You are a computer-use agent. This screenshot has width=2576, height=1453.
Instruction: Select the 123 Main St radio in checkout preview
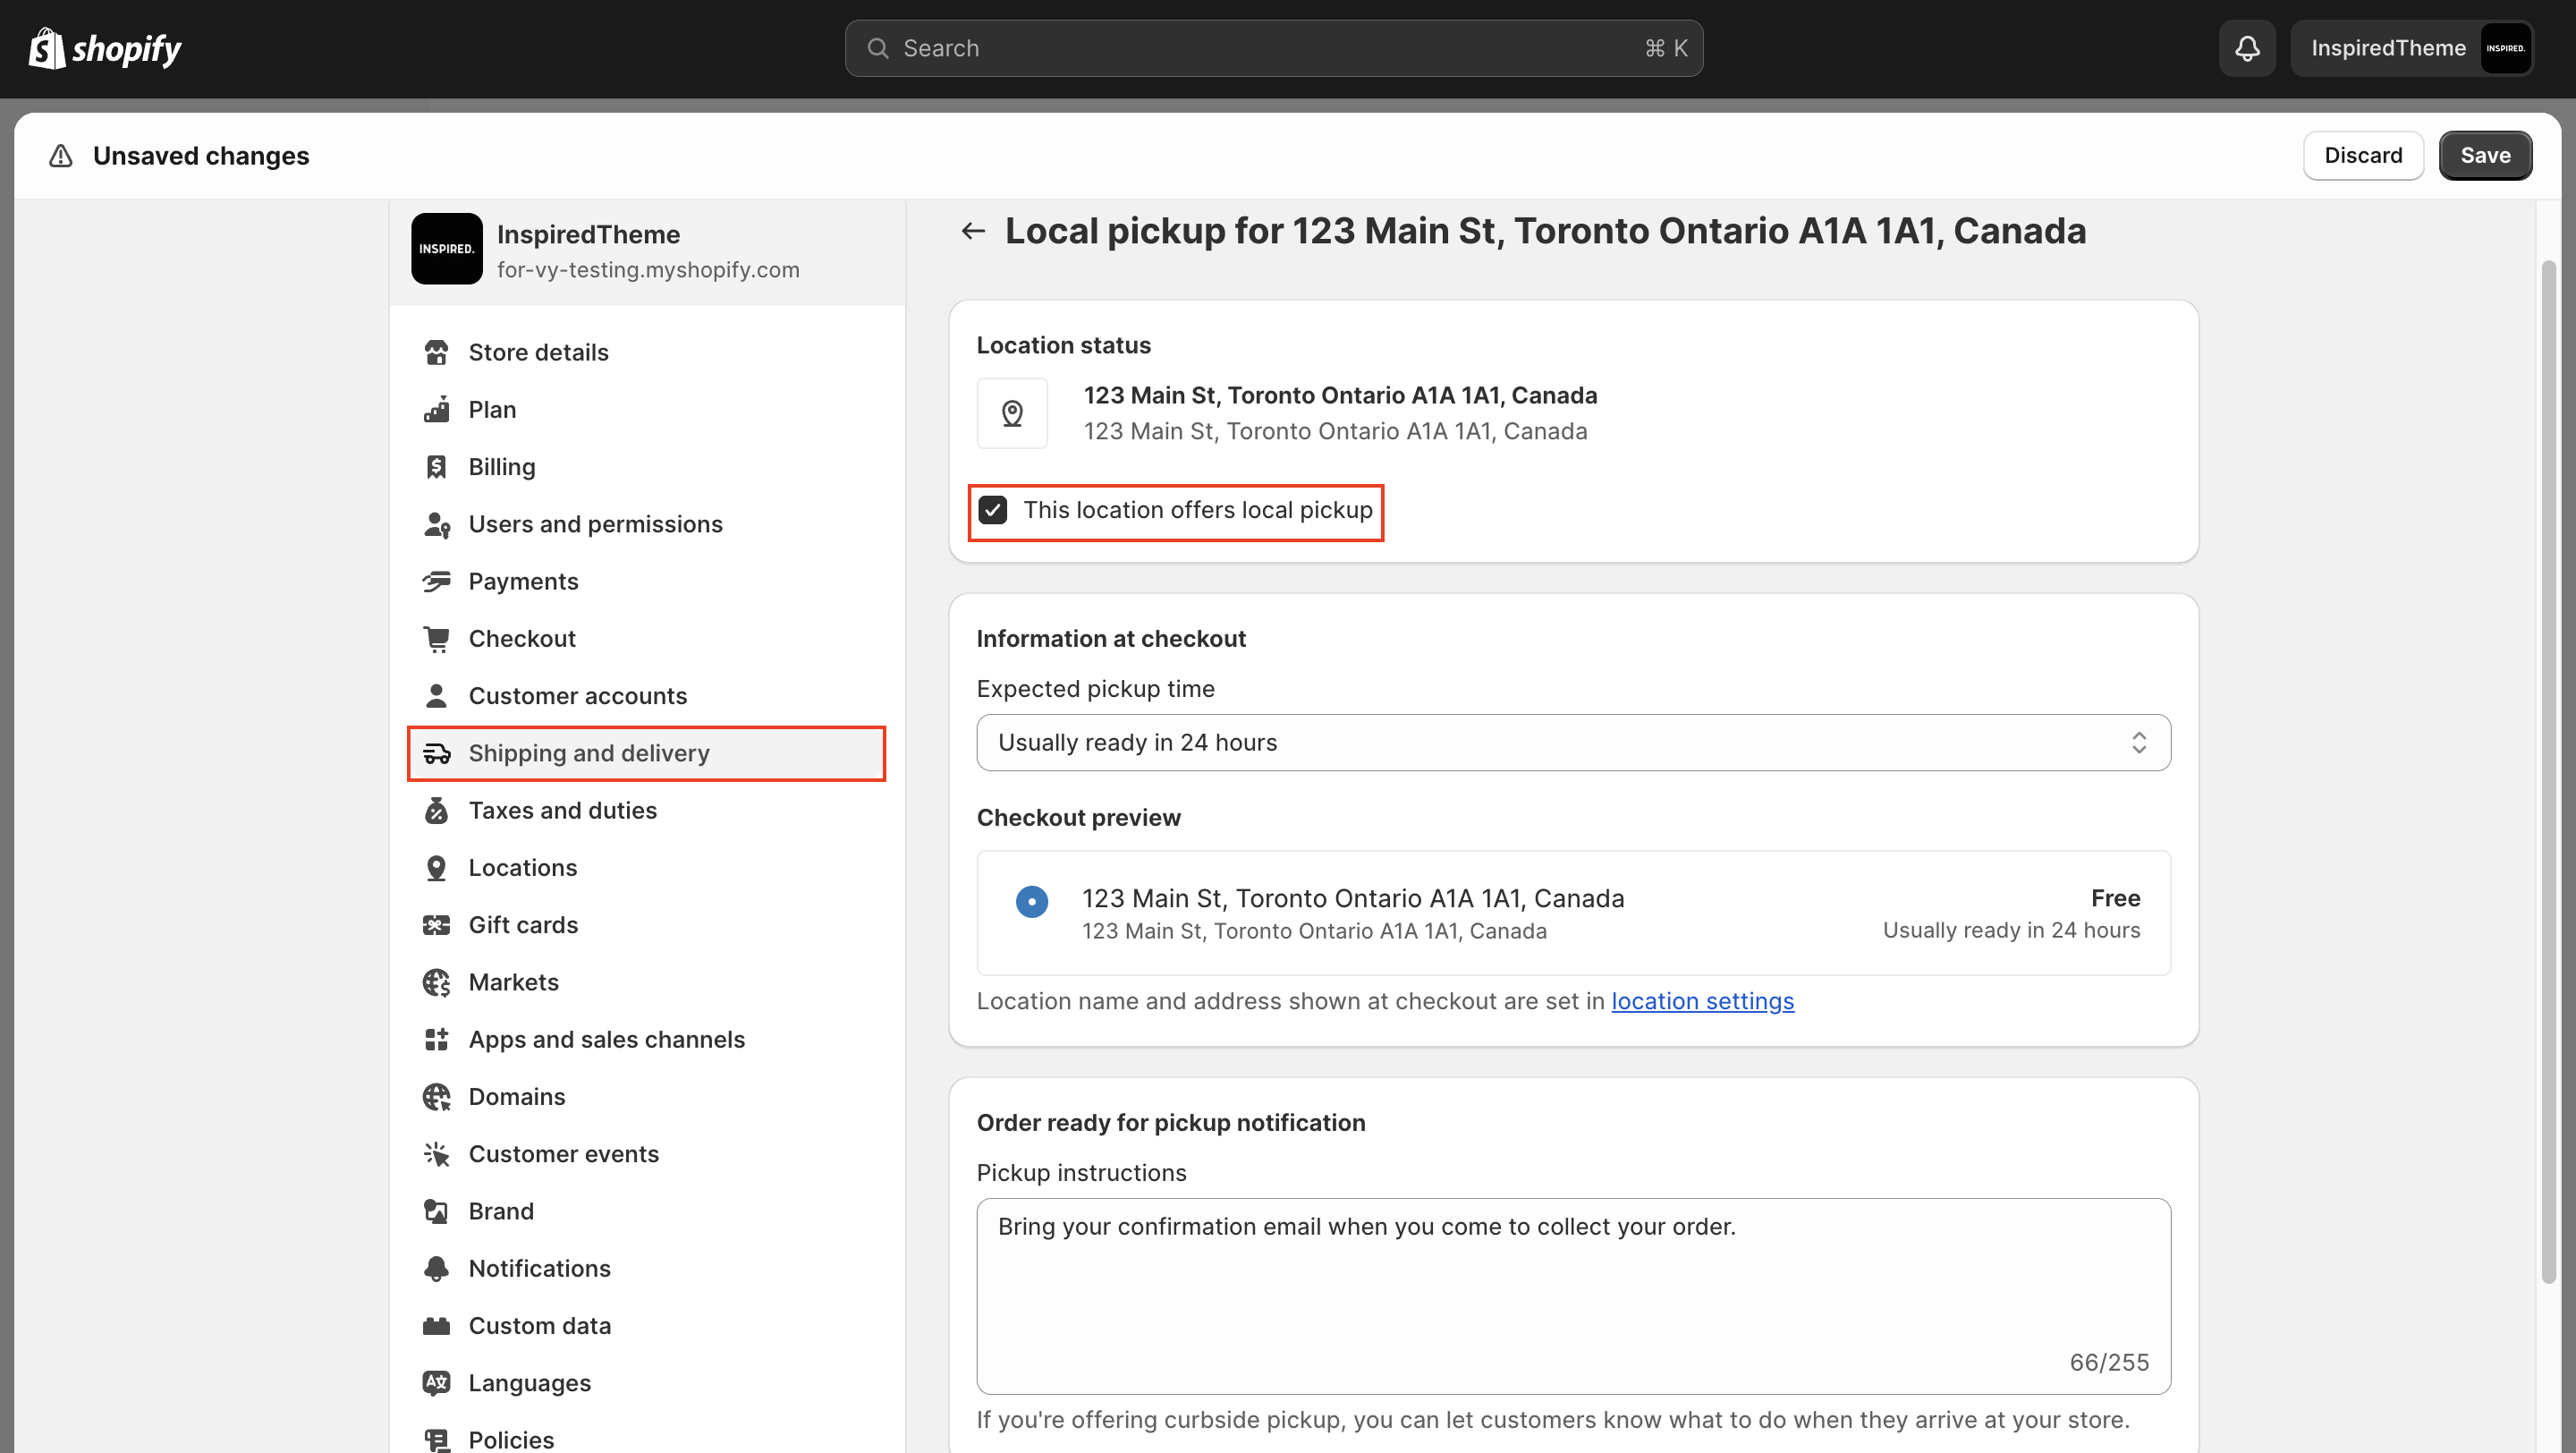(1031, 901)
